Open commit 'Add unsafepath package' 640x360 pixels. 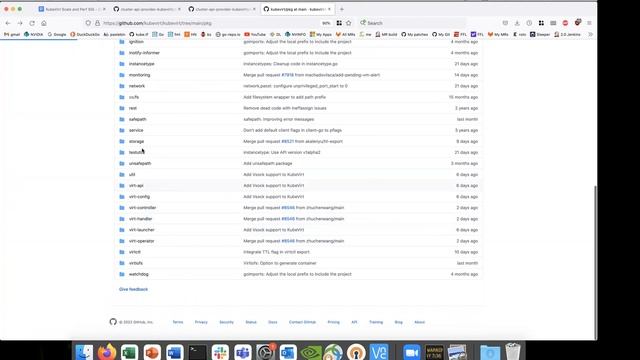[x=268, y=163]
